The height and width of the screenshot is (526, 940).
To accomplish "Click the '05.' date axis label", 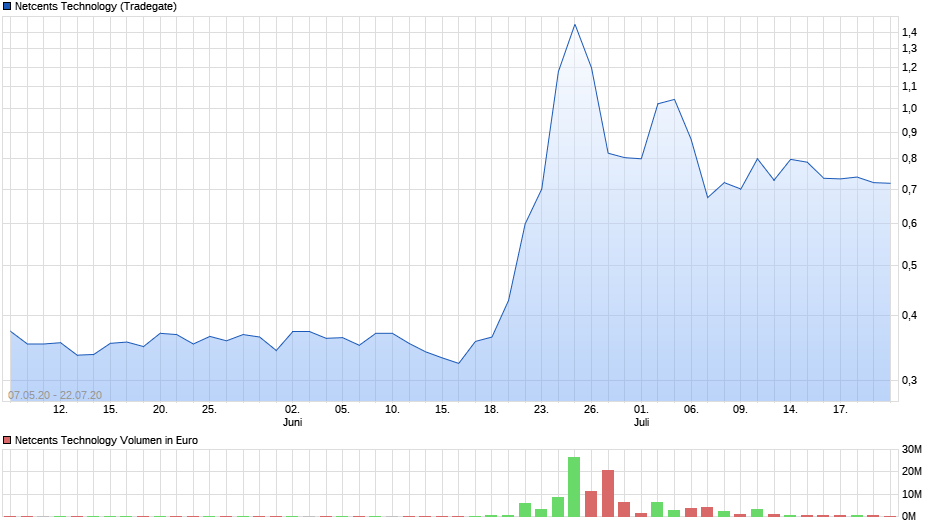I will [342, 410].
